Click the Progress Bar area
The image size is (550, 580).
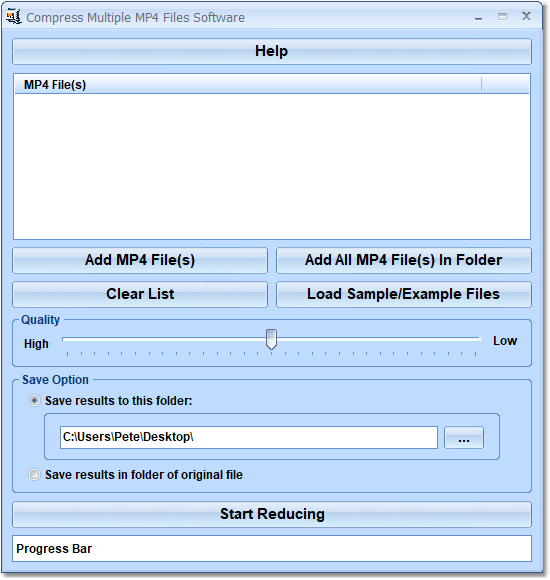pos(272,549)
